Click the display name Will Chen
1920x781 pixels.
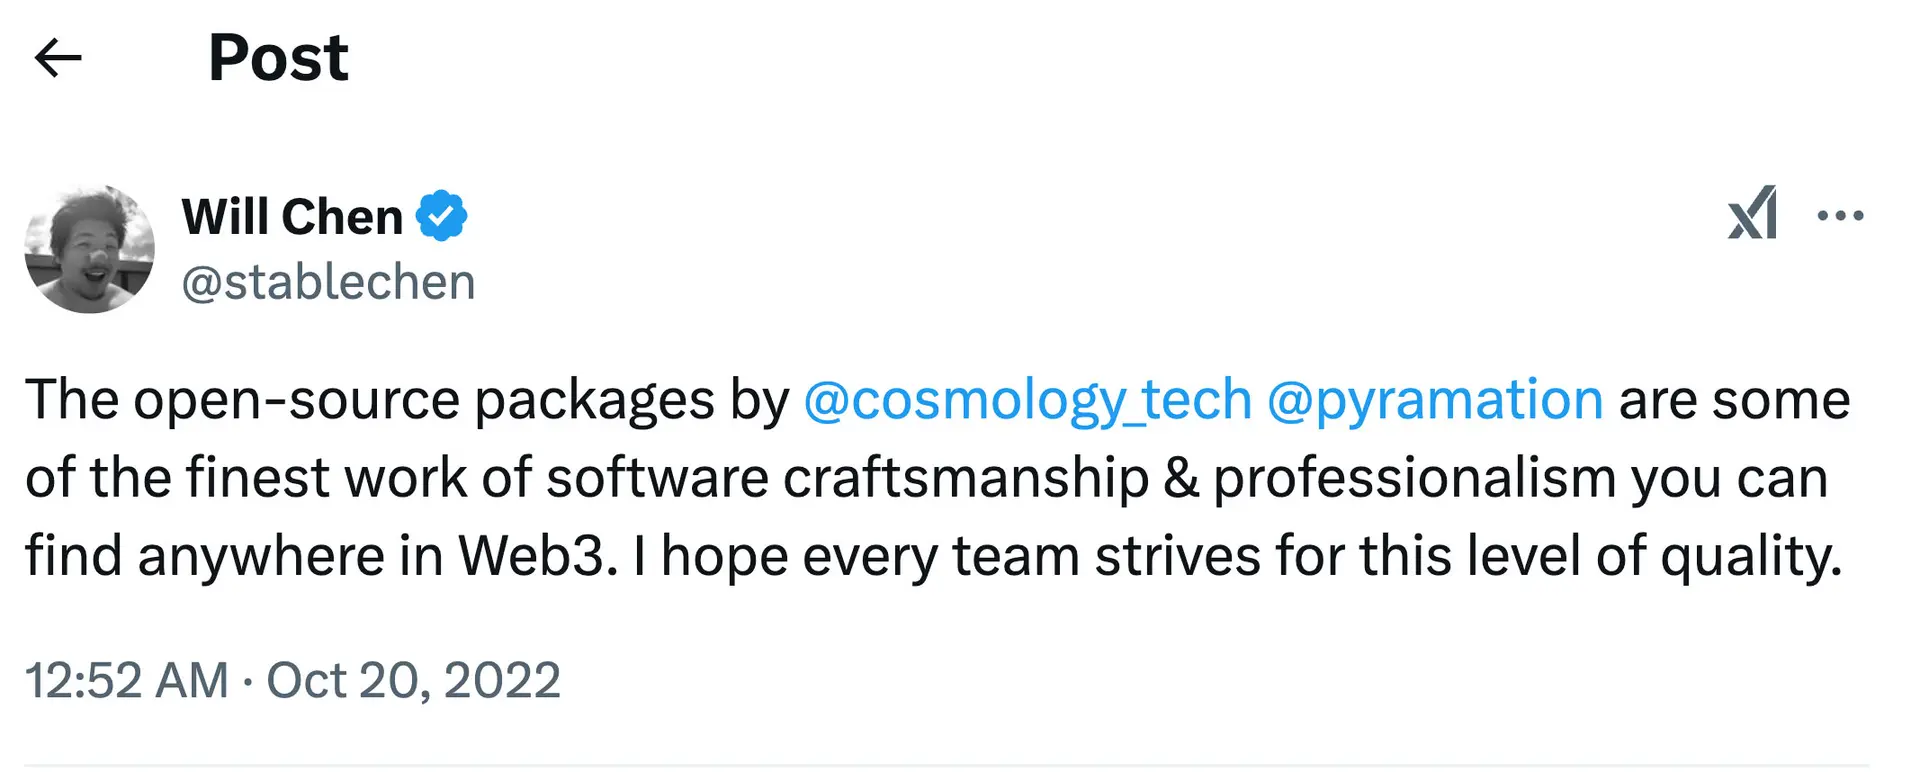tap(295, 215)
